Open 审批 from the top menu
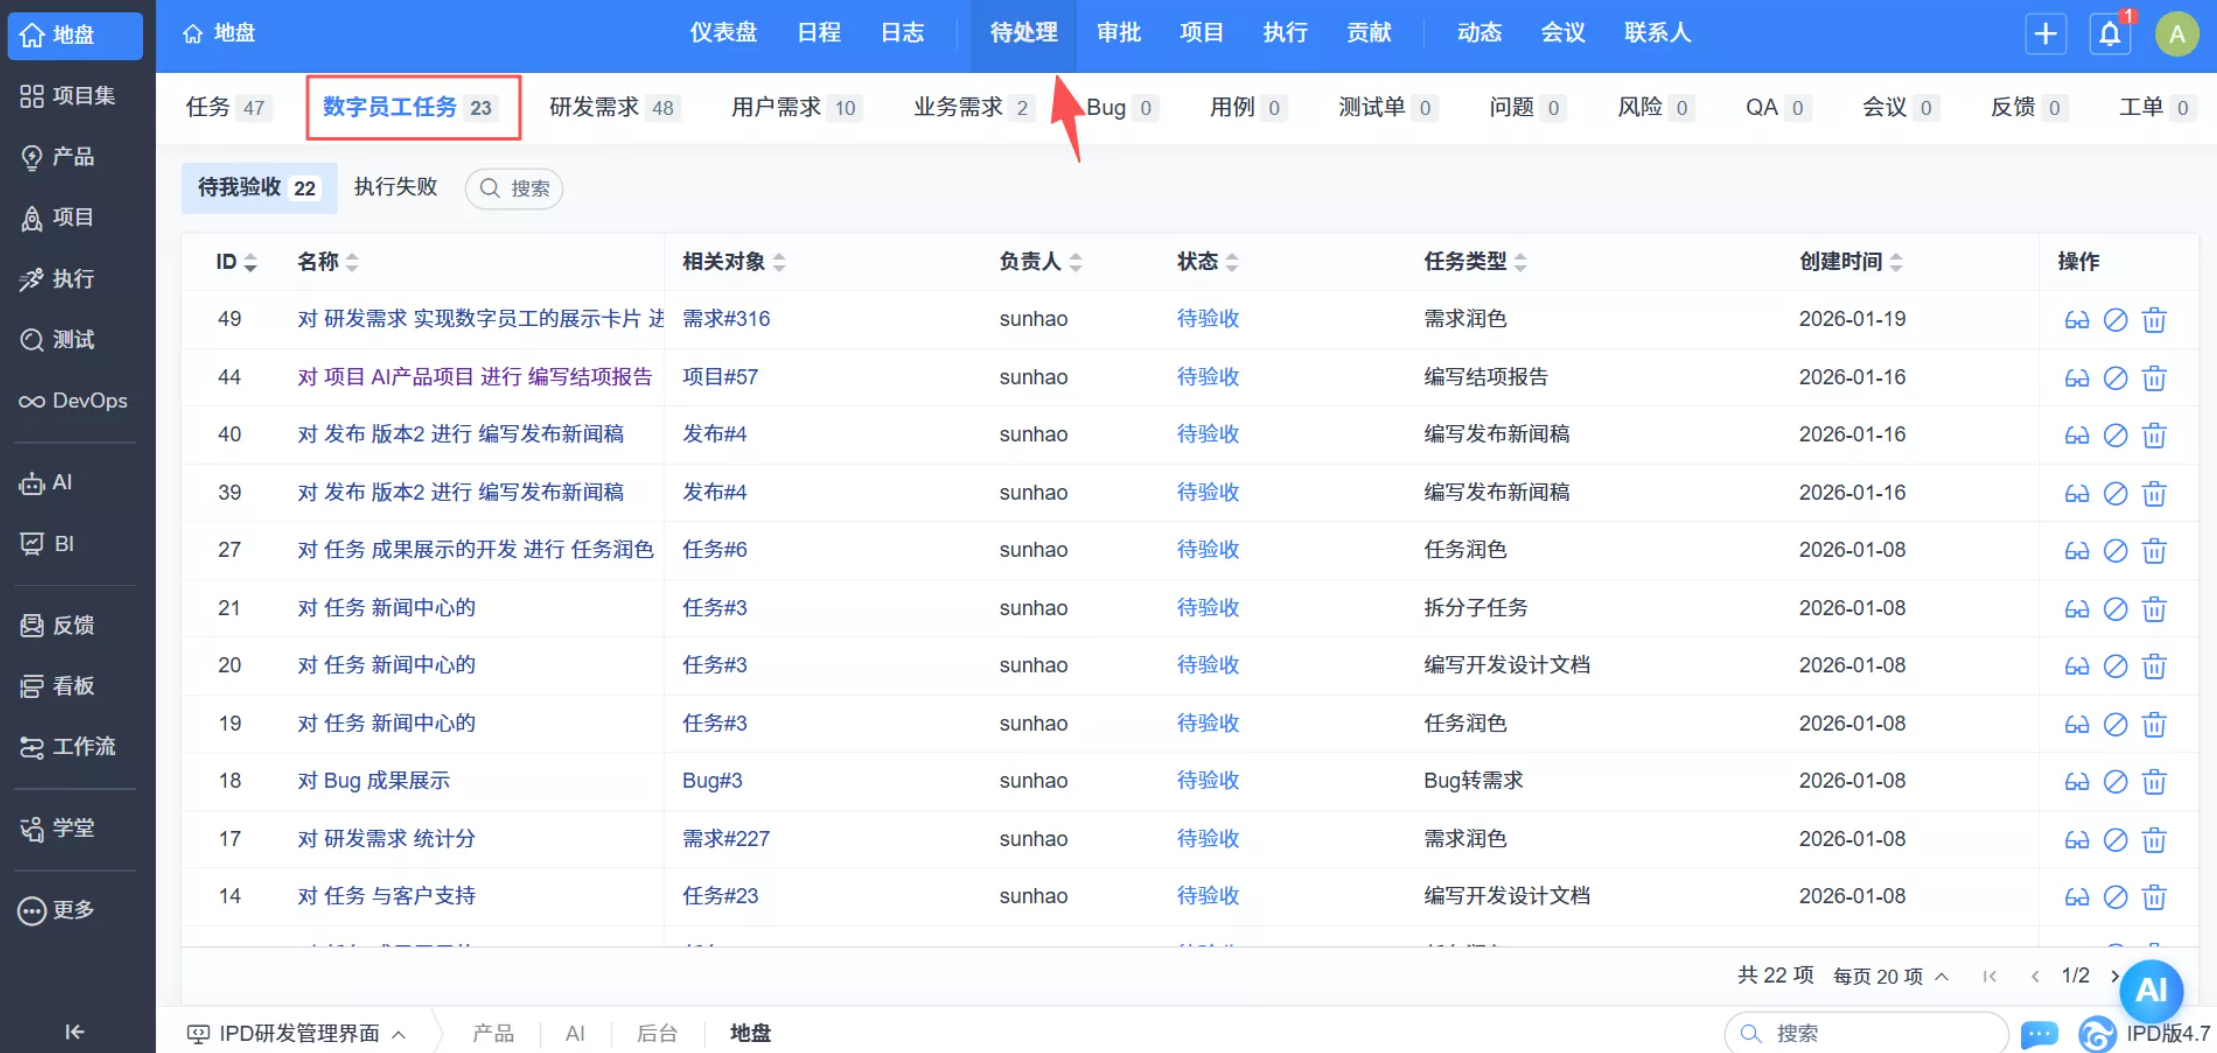Image resolution: width=2217 pixels, height=1053 pixels. coord(1118,33)
